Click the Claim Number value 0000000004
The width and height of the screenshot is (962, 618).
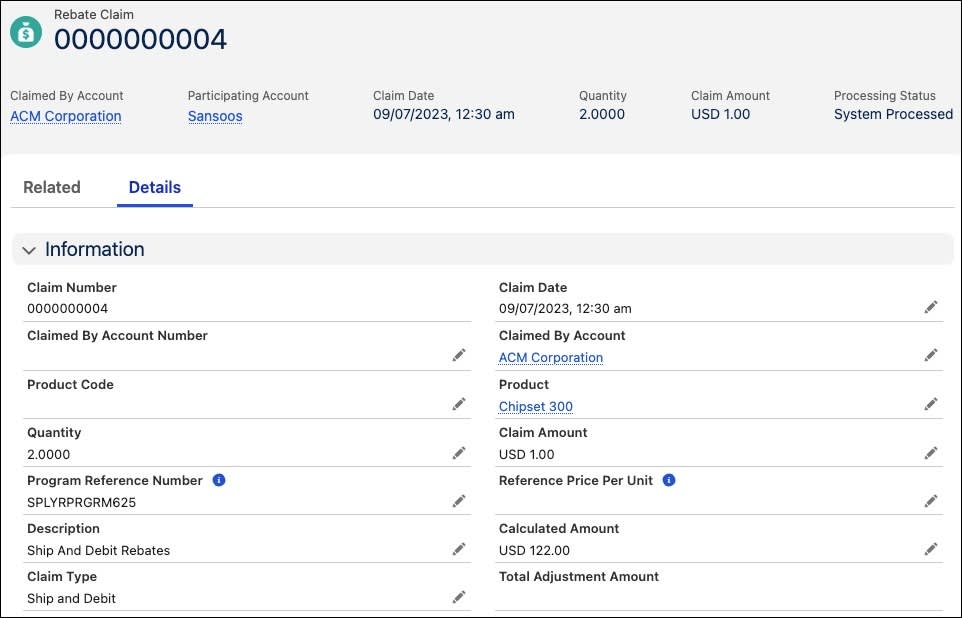(67, 309)
